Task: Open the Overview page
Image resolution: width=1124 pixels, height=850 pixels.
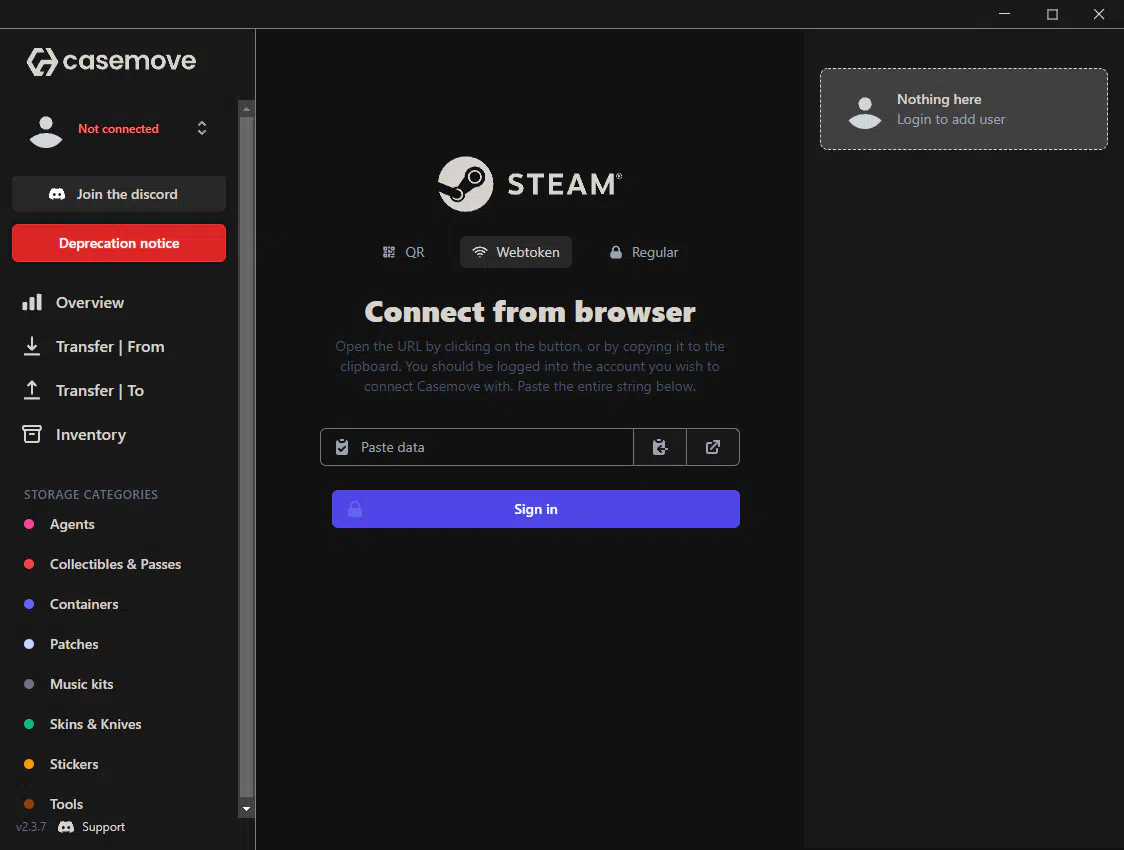Action: pyautogui.click(x=90, y=302)
